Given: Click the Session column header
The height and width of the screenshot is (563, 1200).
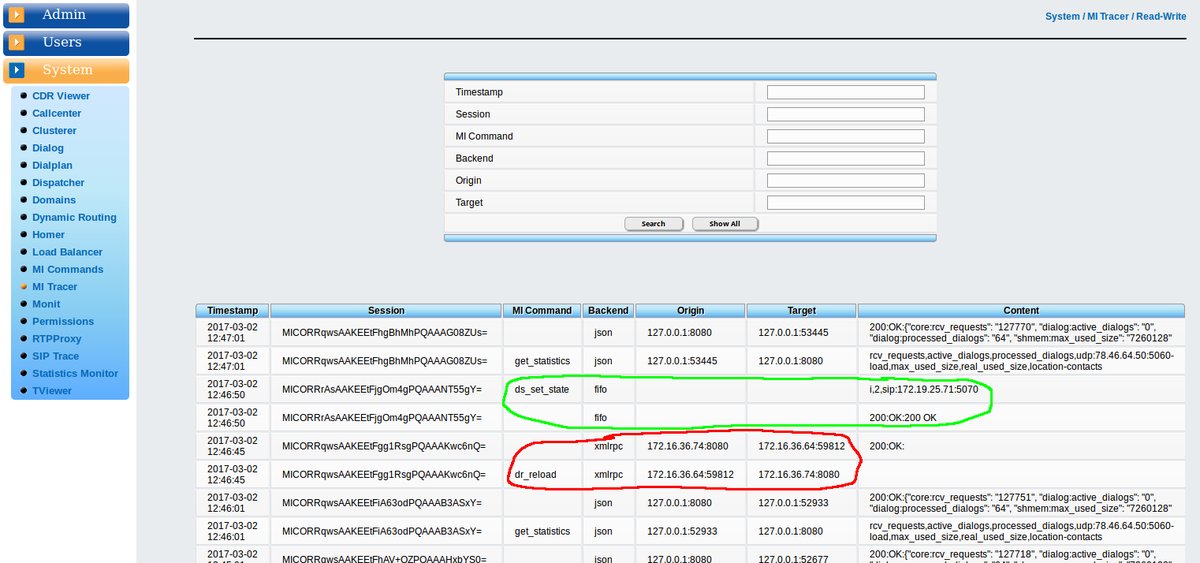Looking at the screenshot, I should coord(385,311).
